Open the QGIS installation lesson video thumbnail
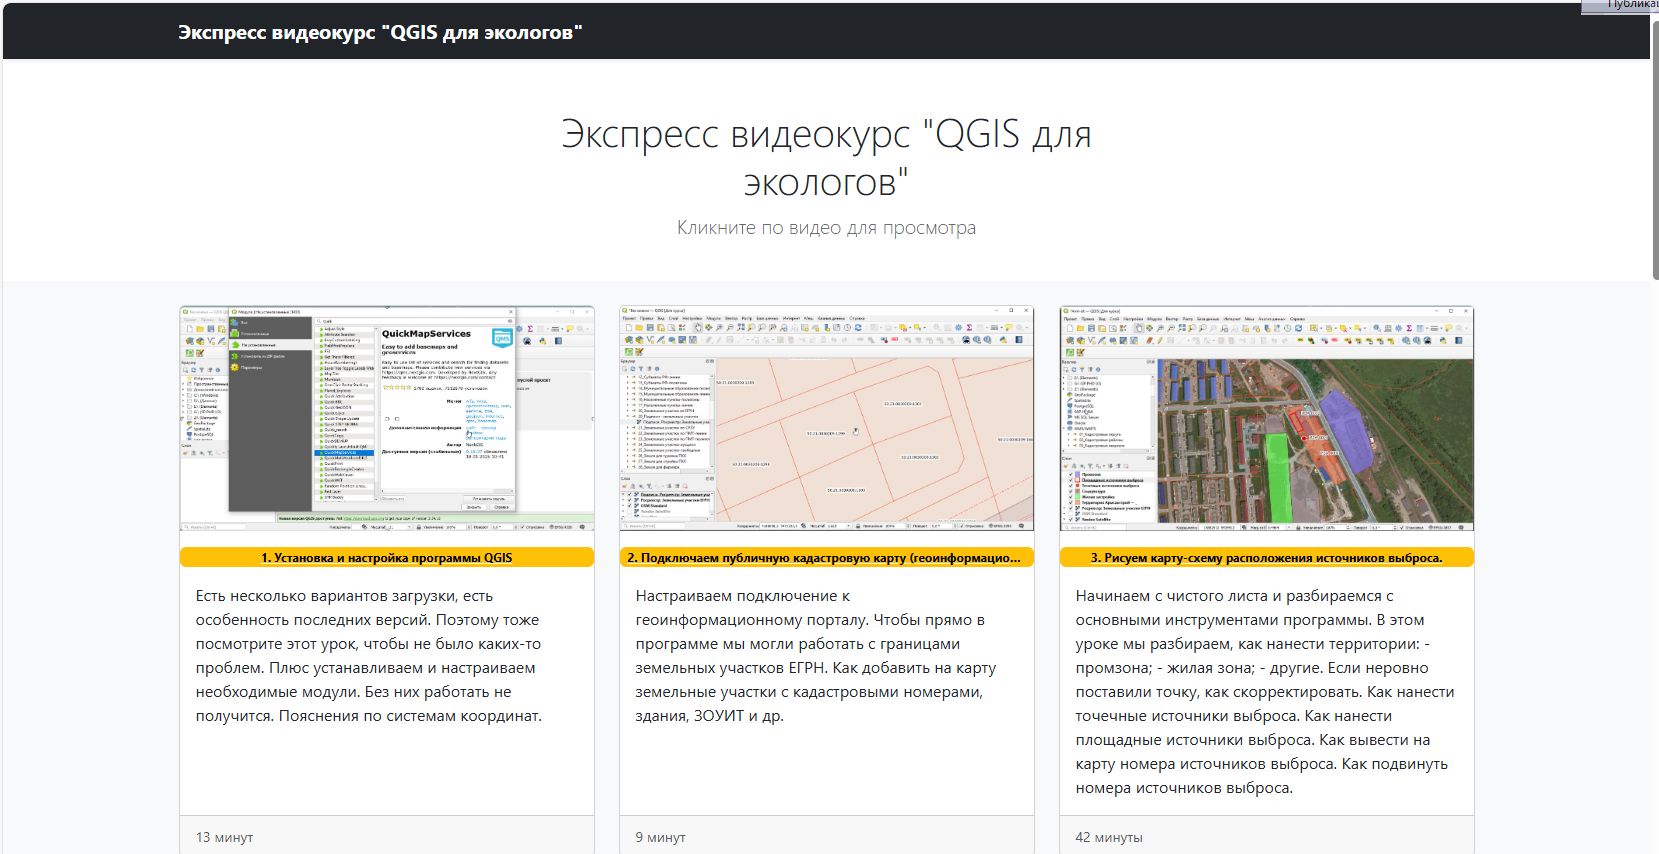 (x=387, y=419)
